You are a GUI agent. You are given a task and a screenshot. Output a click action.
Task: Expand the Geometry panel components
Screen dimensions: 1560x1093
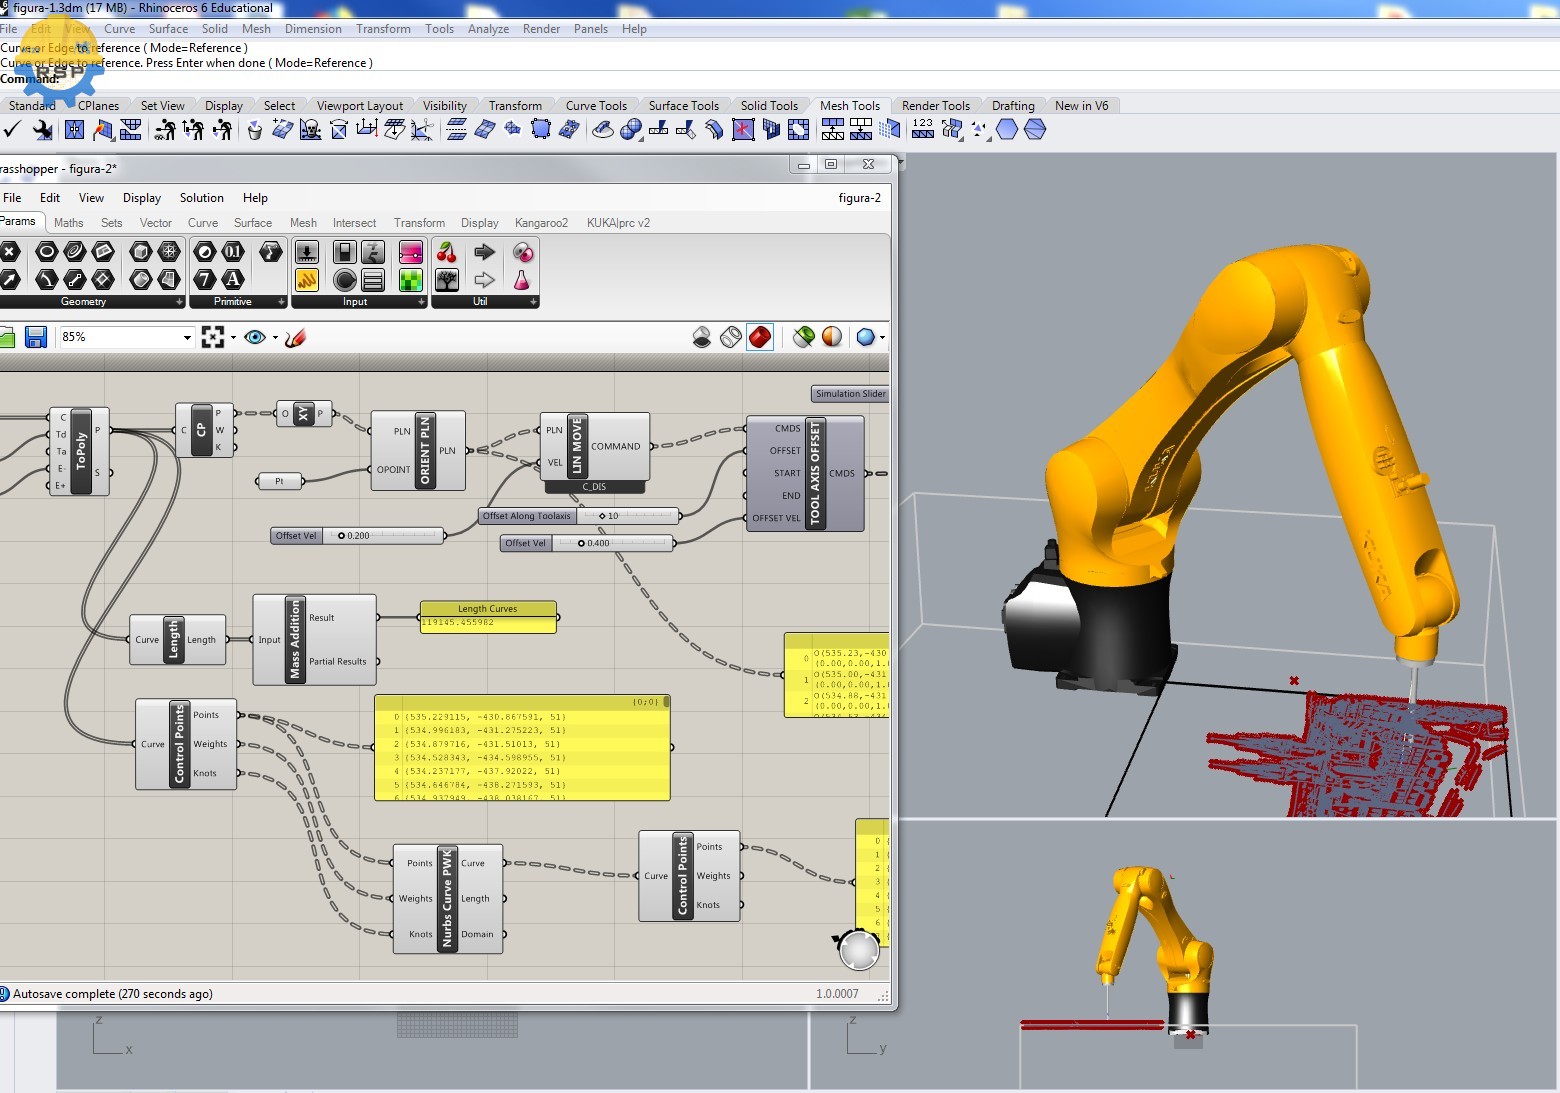pyautogui.click(x=180, y=302)
